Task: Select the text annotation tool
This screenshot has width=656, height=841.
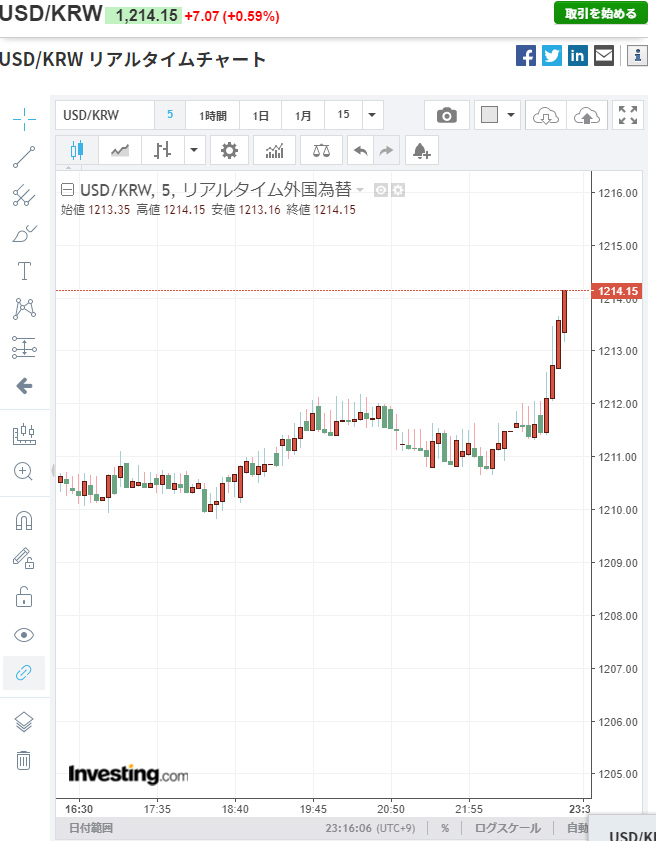Action: coord(24,271)
